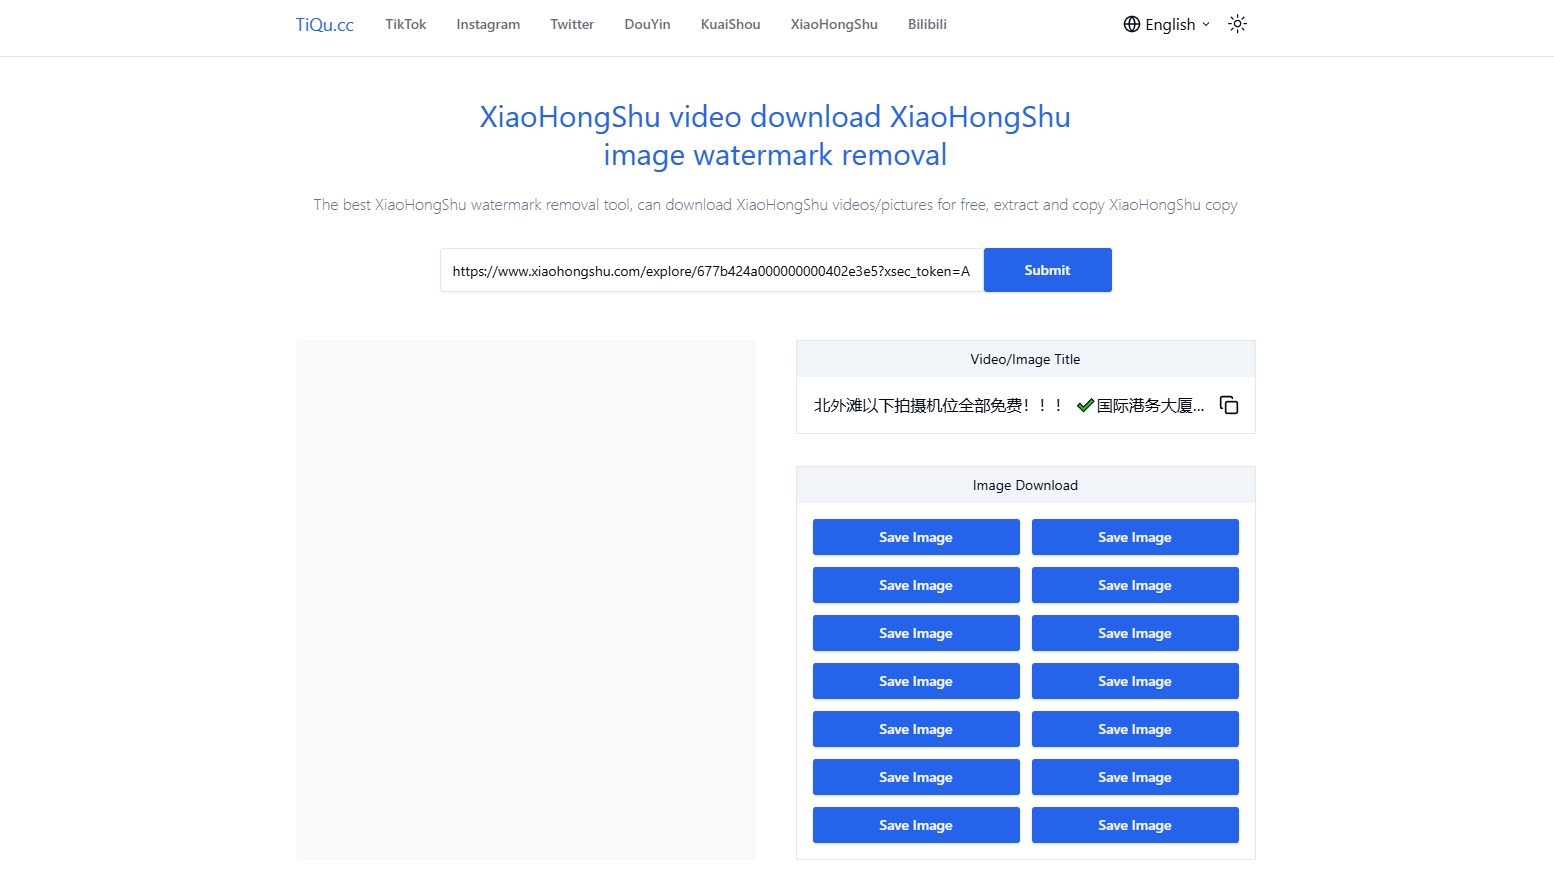Save Image in fifth row, right column

(1135, 729)
